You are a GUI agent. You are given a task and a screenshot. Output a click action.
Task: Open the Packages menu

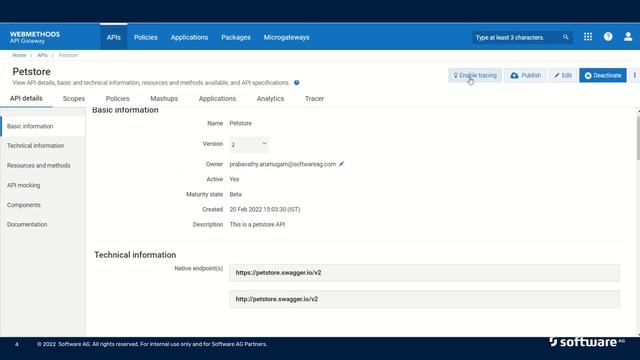236,37
